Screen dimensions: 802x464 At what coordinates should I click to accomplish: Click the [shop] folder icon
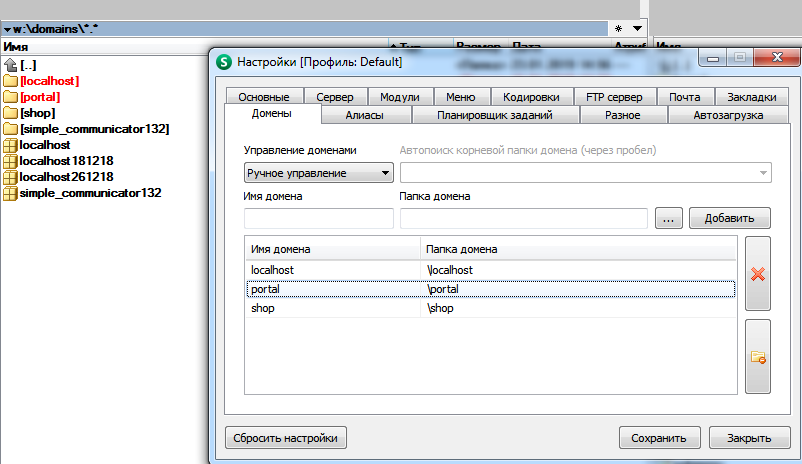point(11,113)
